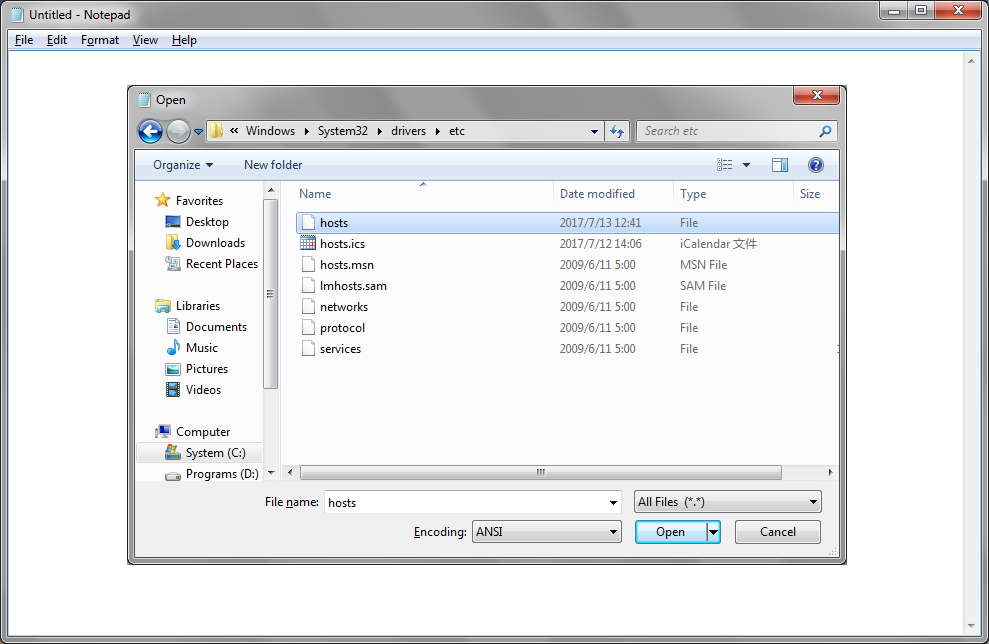989x644 pixels.
Task: Click the navigation pane vertical scrollbar thumb
Action: click(270, 293)
